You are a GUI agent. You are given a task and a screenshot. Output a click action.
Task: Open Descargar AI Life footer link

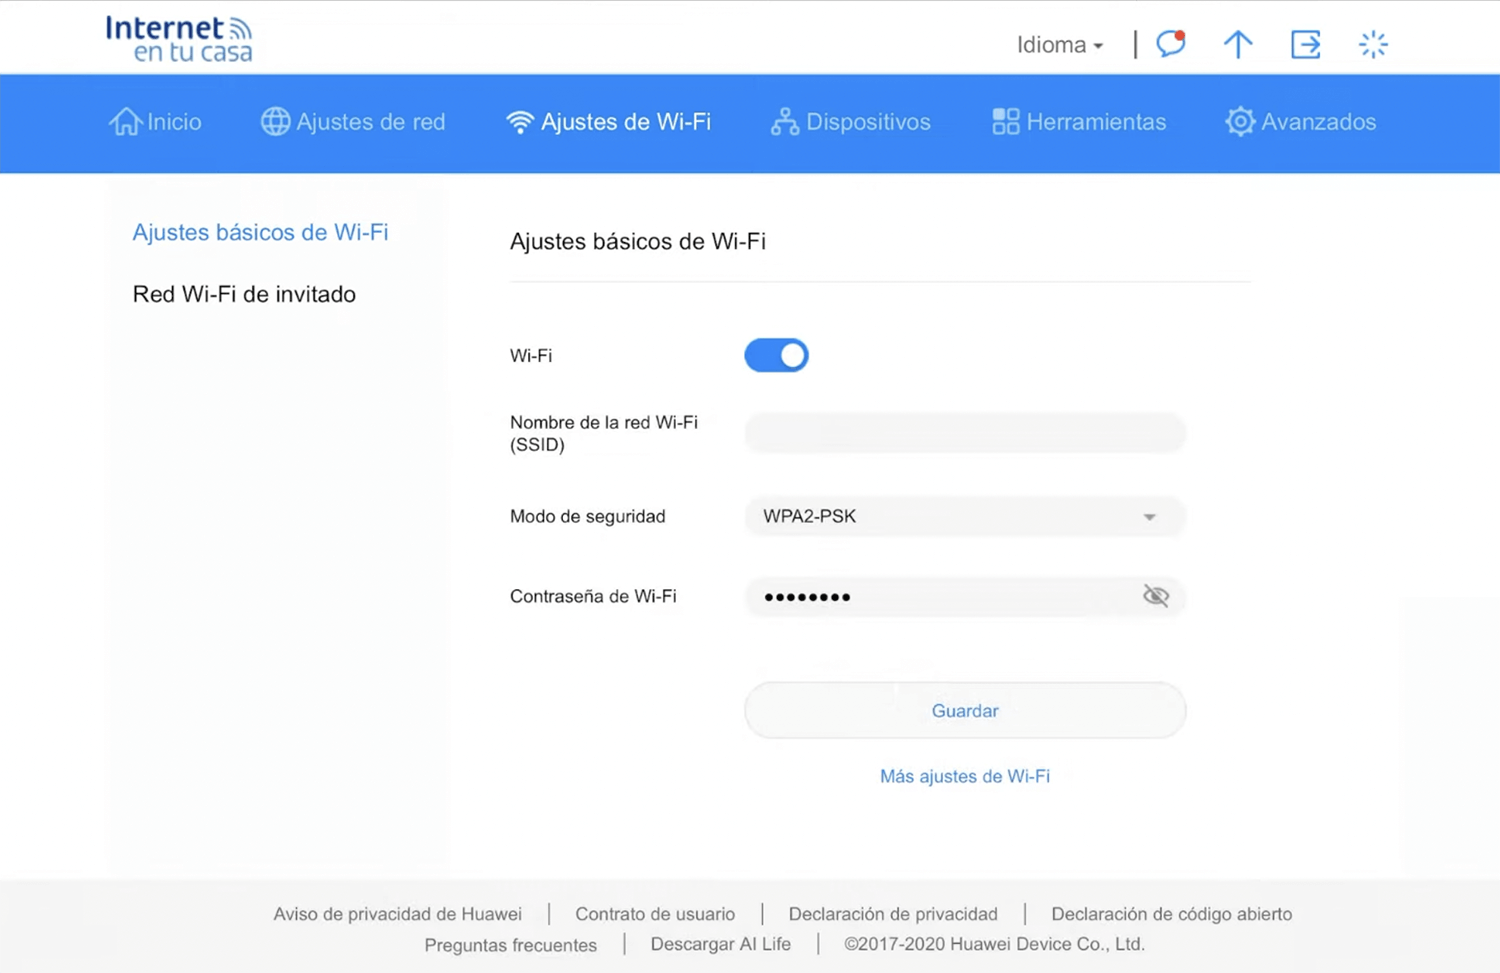[x=720, y=944]
